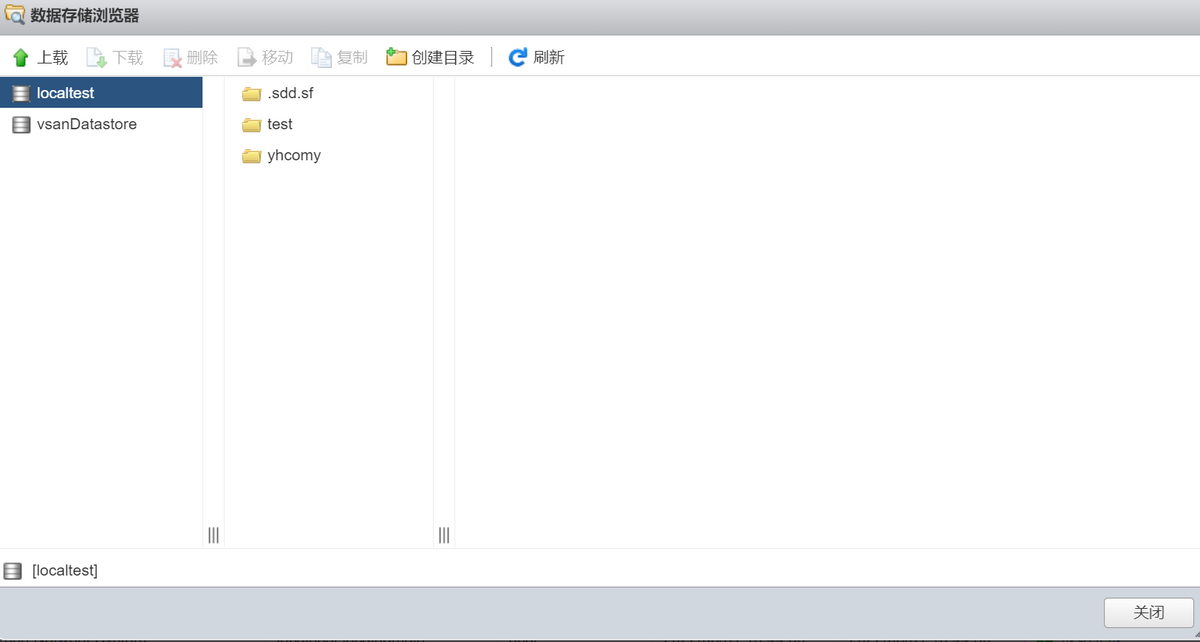
Task: Click the create directory folder icon
Action: (396, 57)
